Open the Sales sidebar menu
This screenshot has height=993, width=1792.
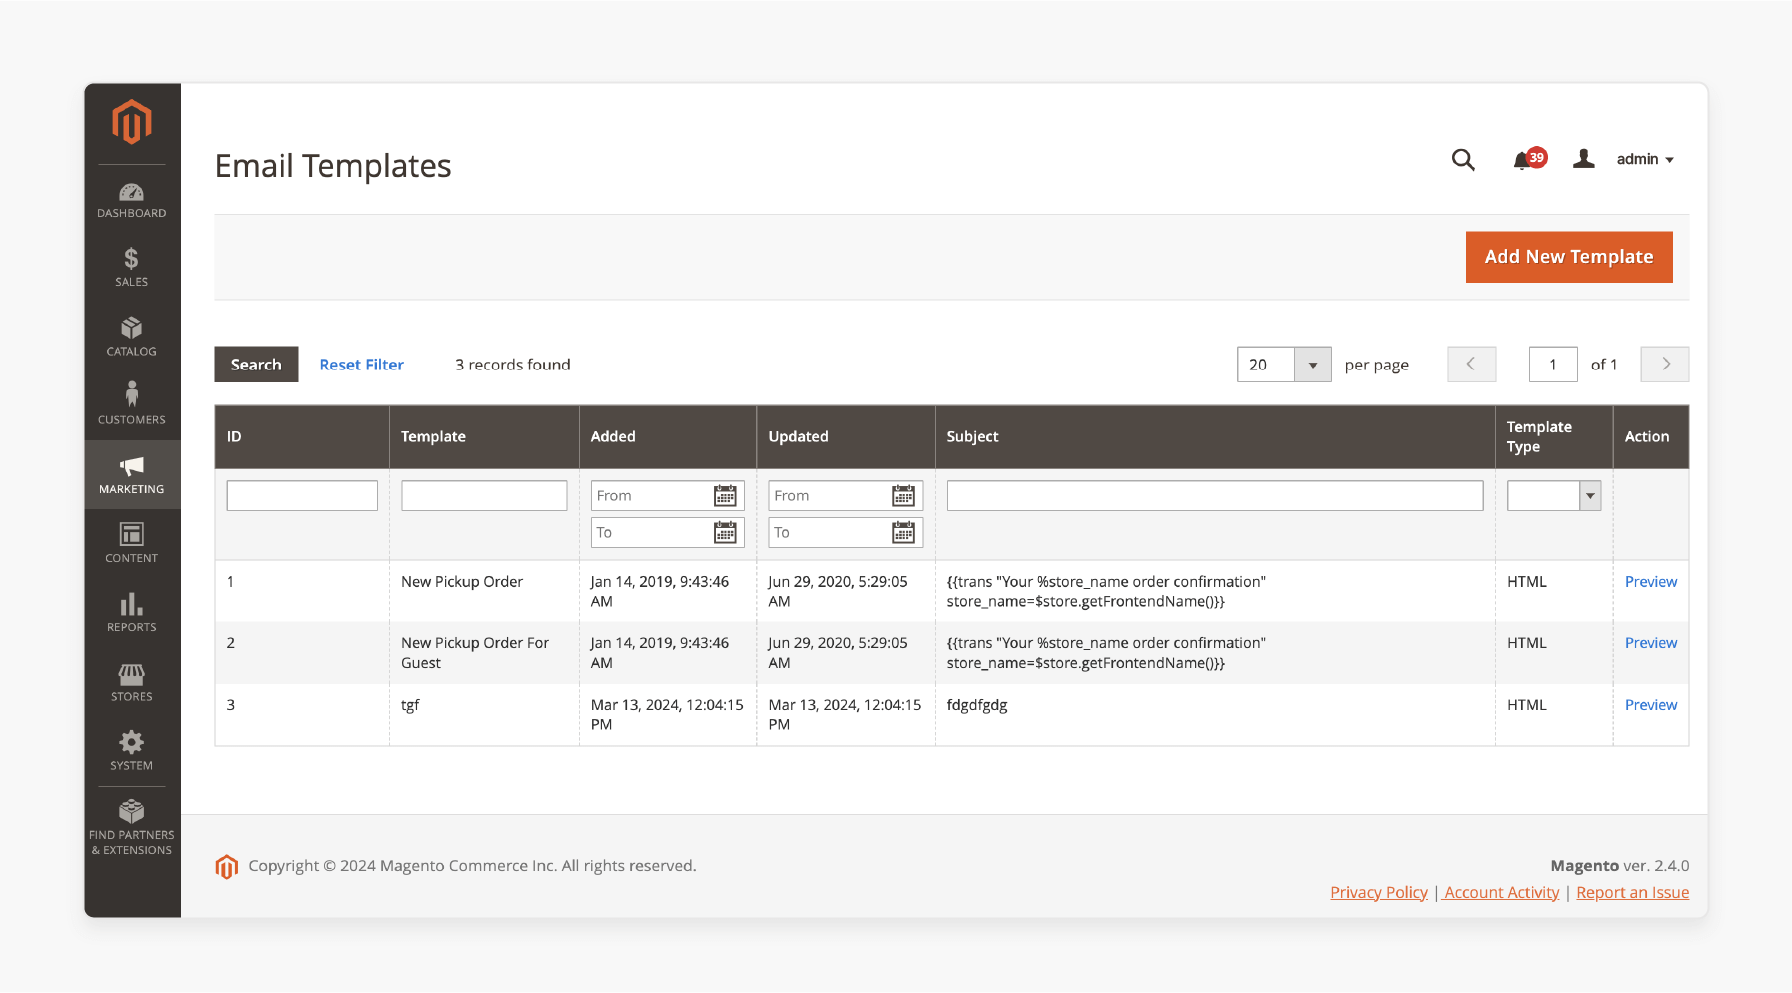[x=132, y=268]
